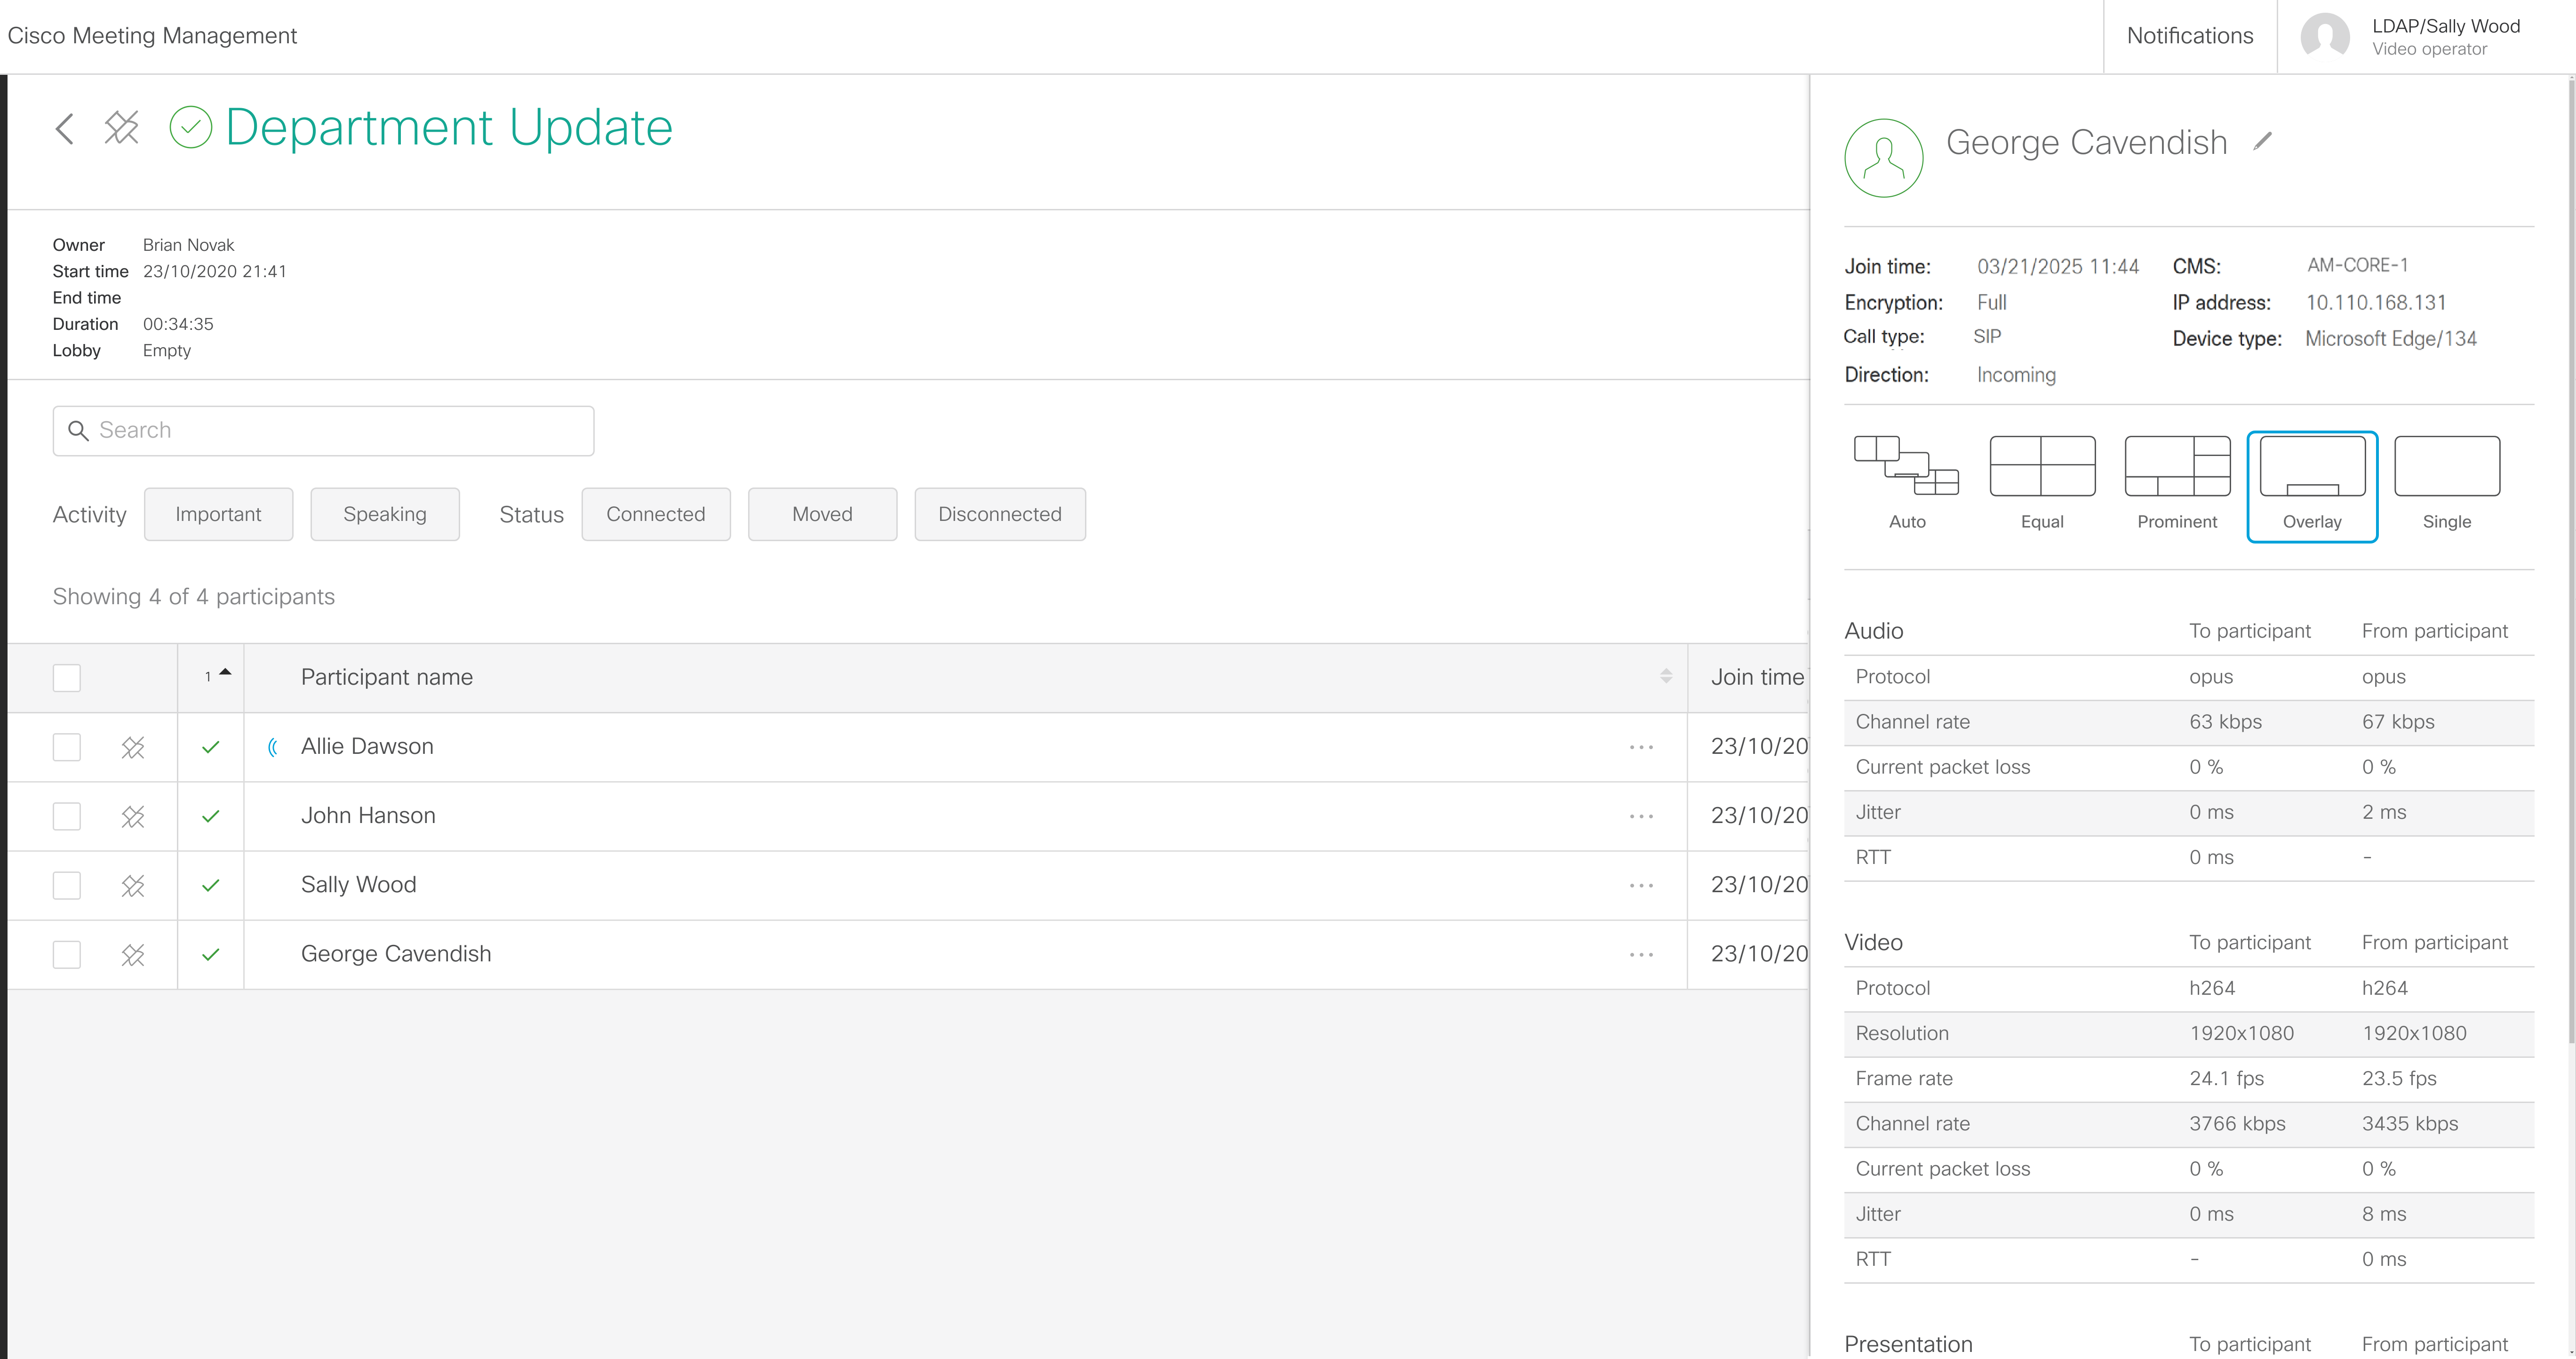
Task: Click owner name Brian Novak
Action: [188, 245]
